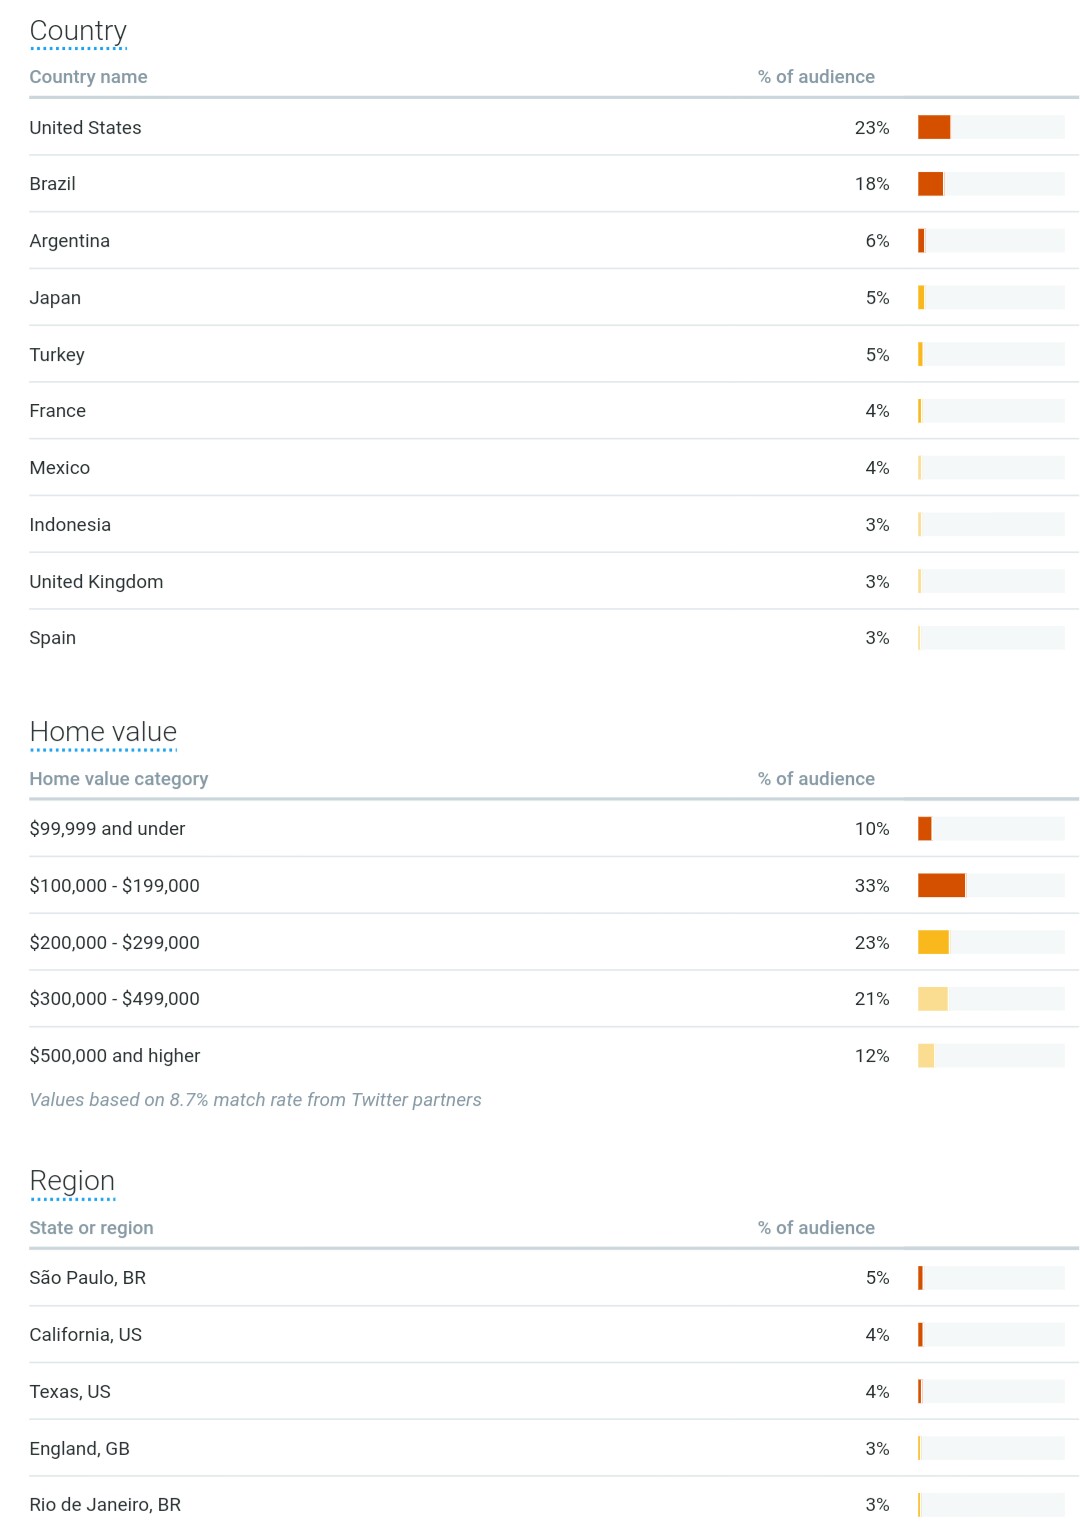Click the State or region column header

[x=91, y=1228]
